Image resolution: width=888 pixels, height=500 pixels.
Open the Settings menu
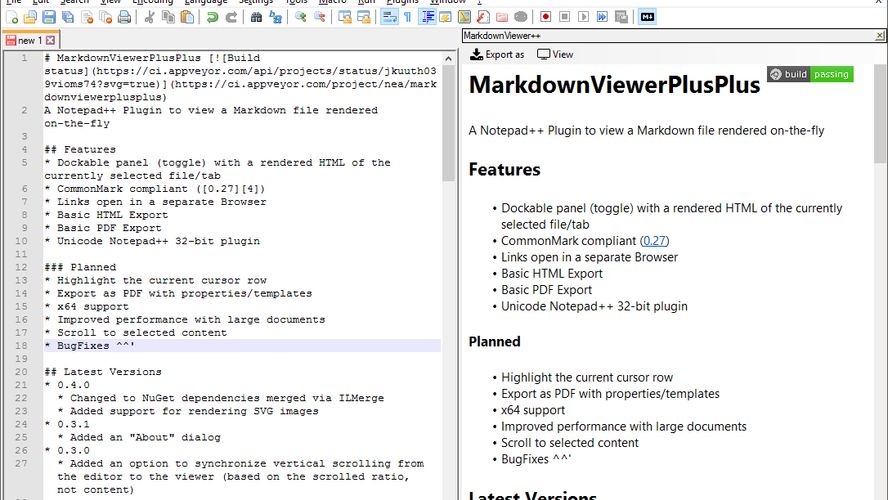pos(255,2)
